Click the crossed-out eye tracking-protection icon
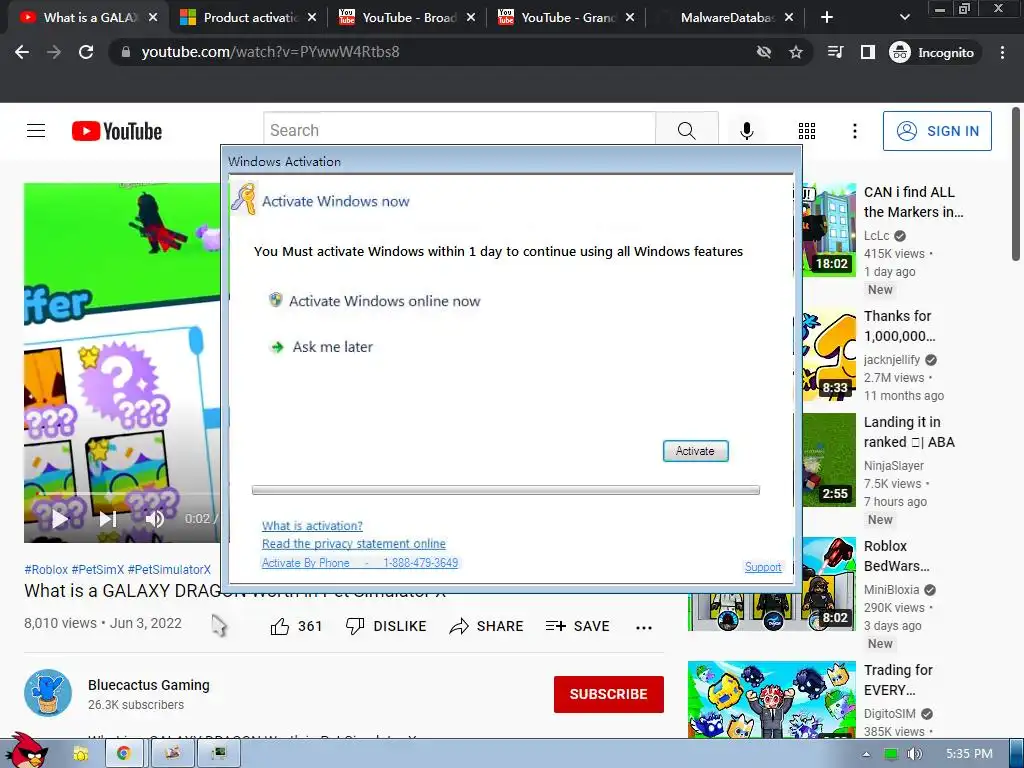This screenshot has height=768, width=1024. coord(763,52)
